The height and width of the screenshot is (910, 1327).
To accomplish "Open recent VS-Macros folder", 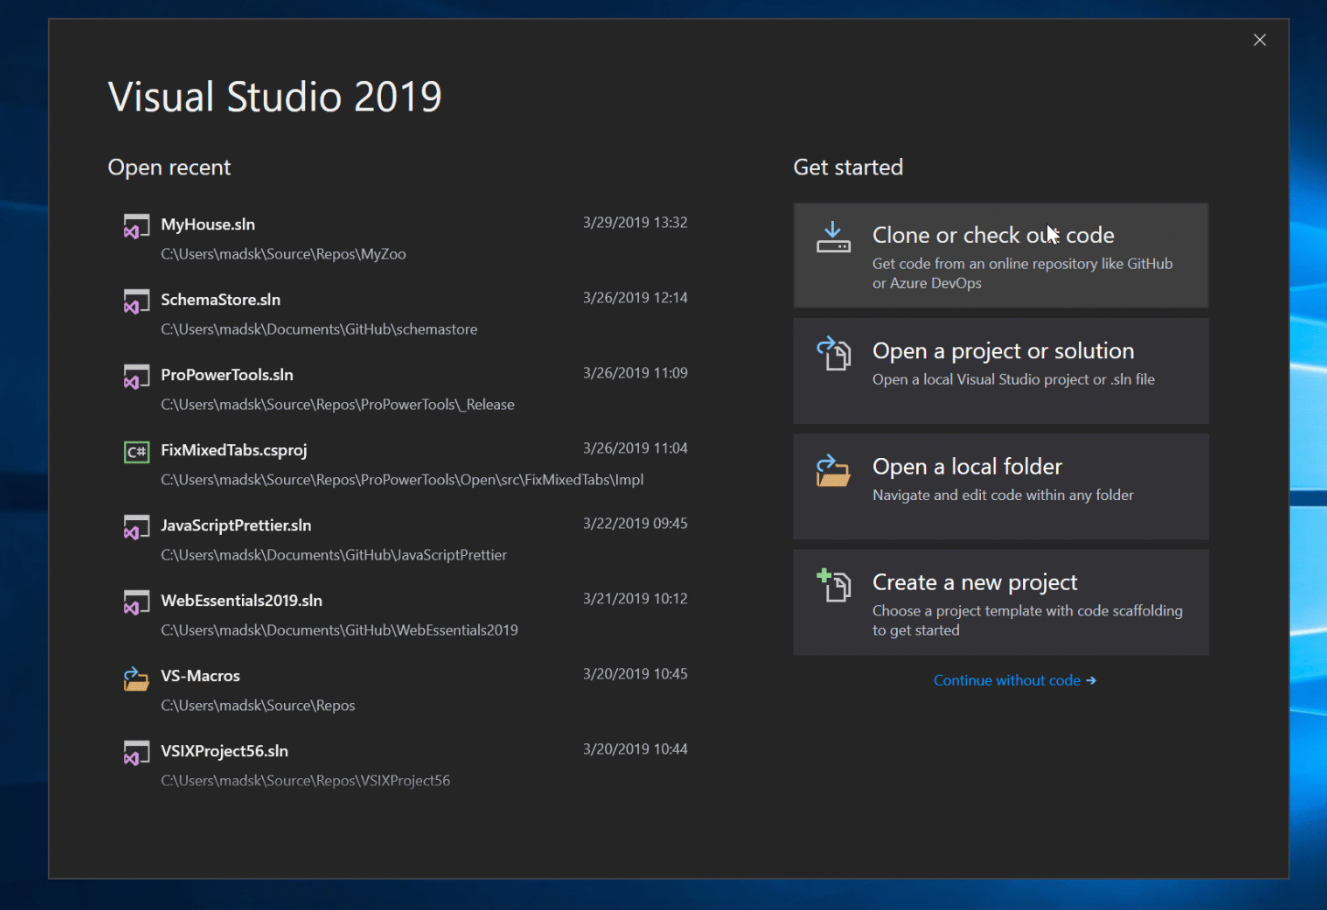I will click(x=200, y=676).
